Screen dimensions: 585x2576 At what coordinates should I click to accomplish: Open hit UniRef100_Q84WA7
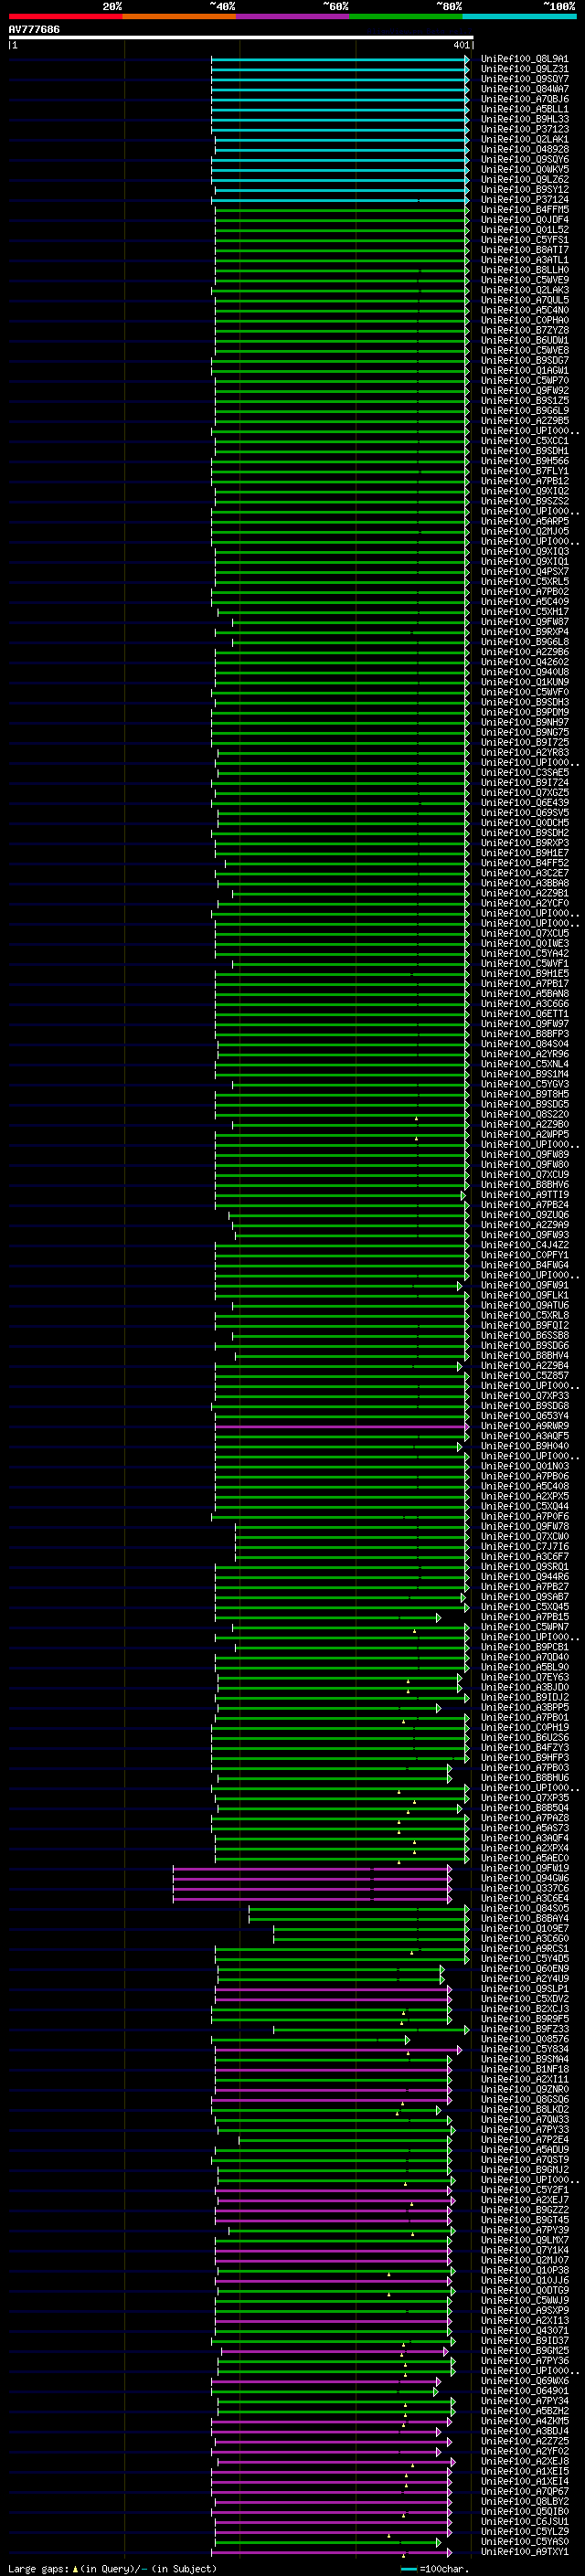coord(525,89)
